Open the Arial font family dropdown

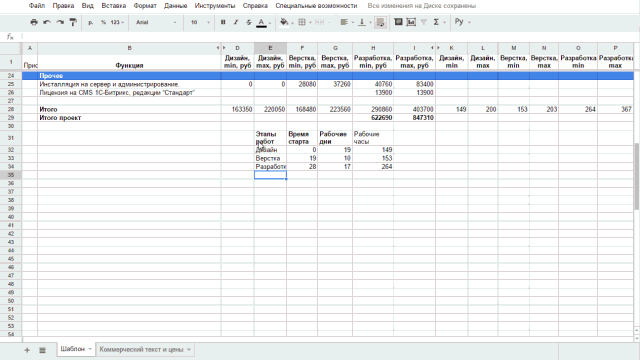click(156, 22)
